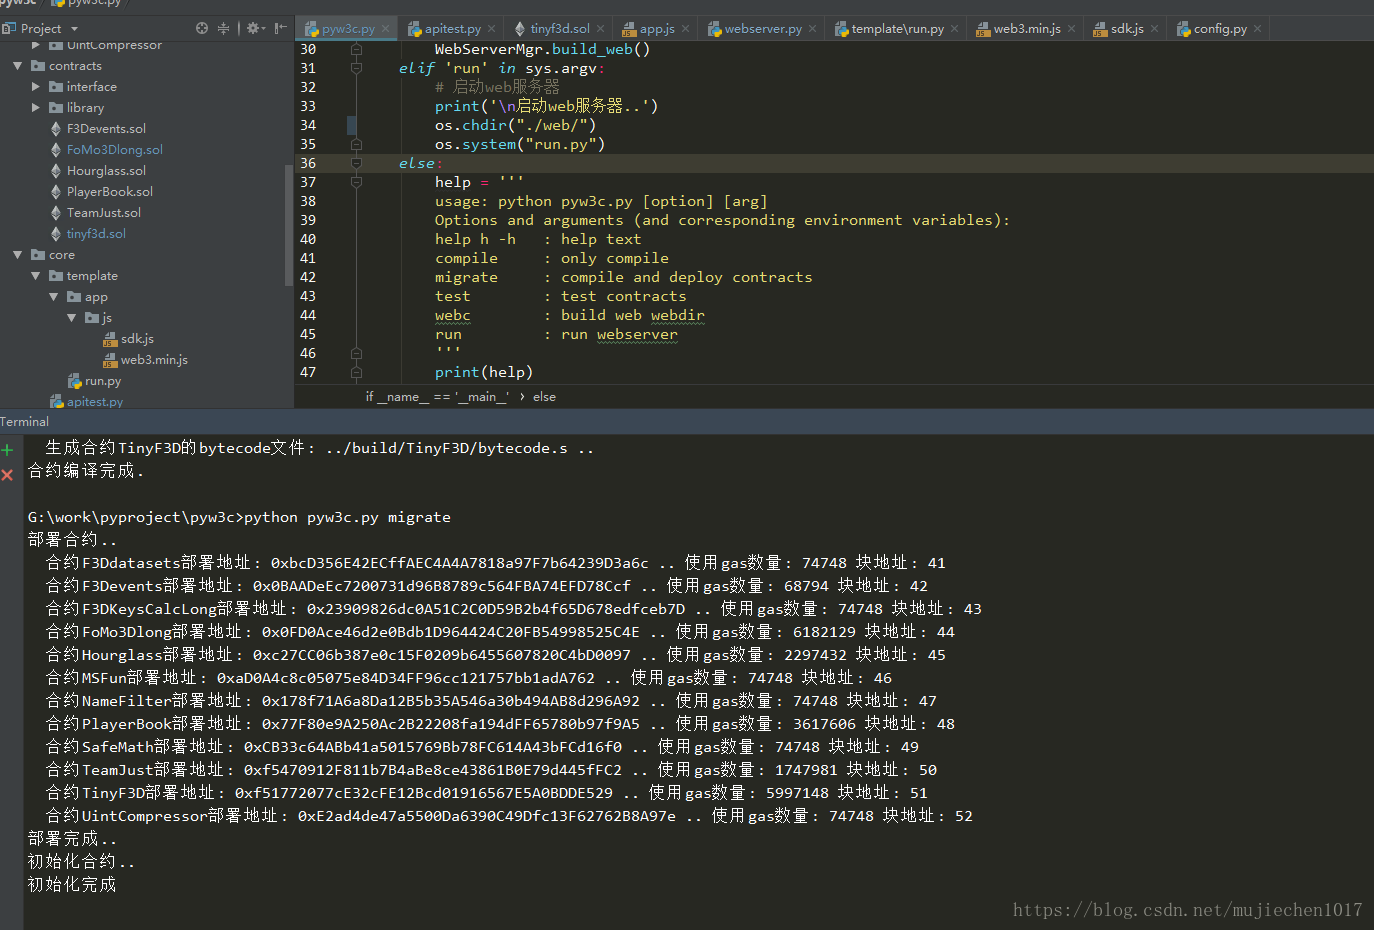Close the web3.min.js tab
The height and width of the screenshot is (930, 1374).
pos(1071,29)
